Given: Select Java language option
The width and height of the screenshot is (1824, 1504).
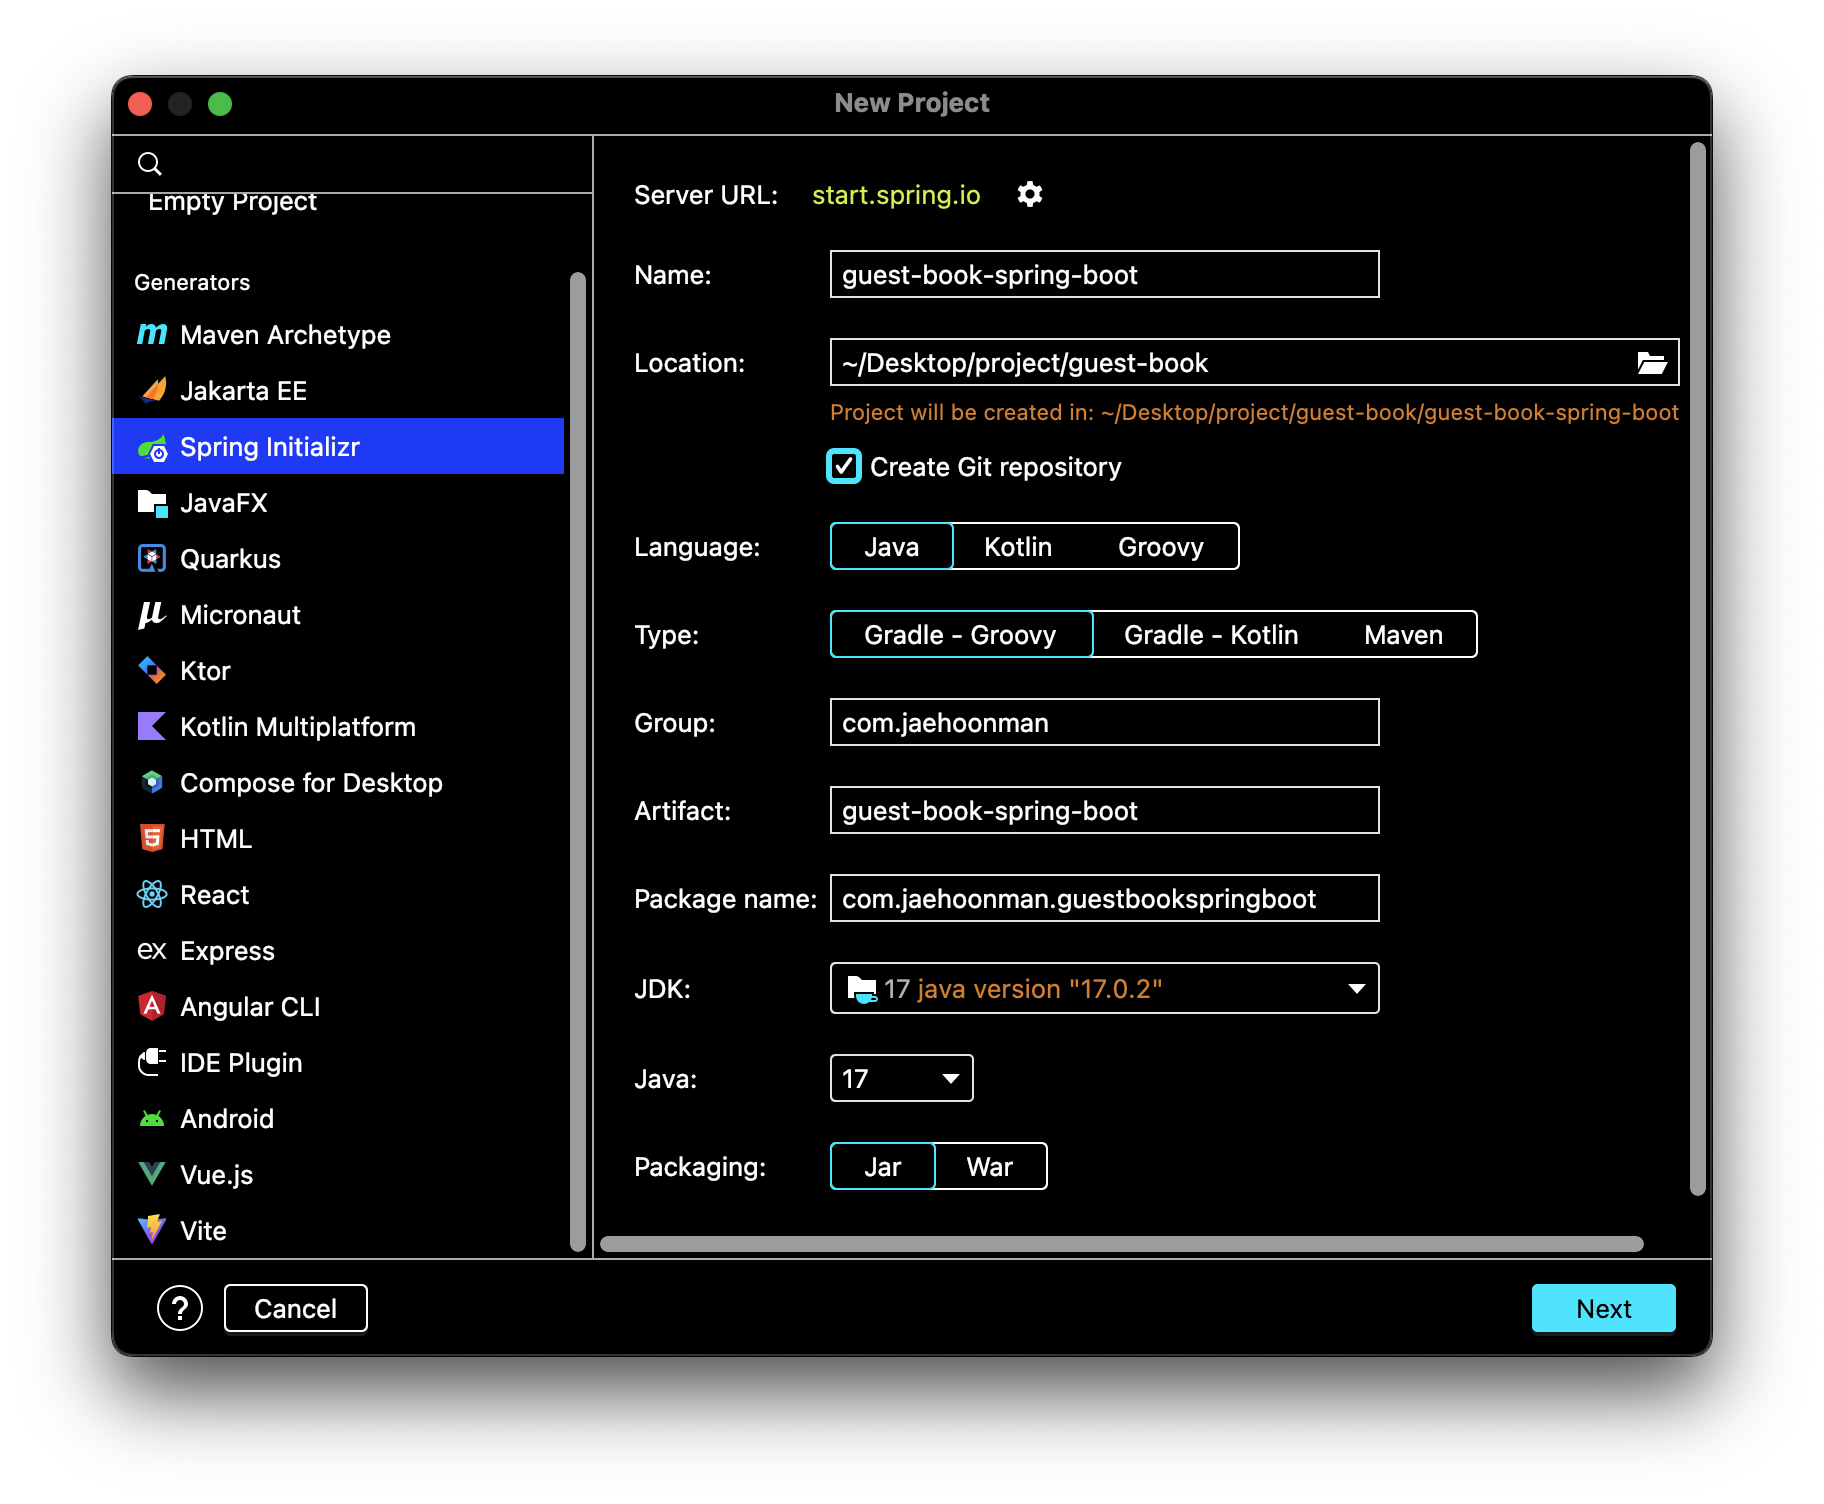Looking at the screenshot, I should pos(892,547).
